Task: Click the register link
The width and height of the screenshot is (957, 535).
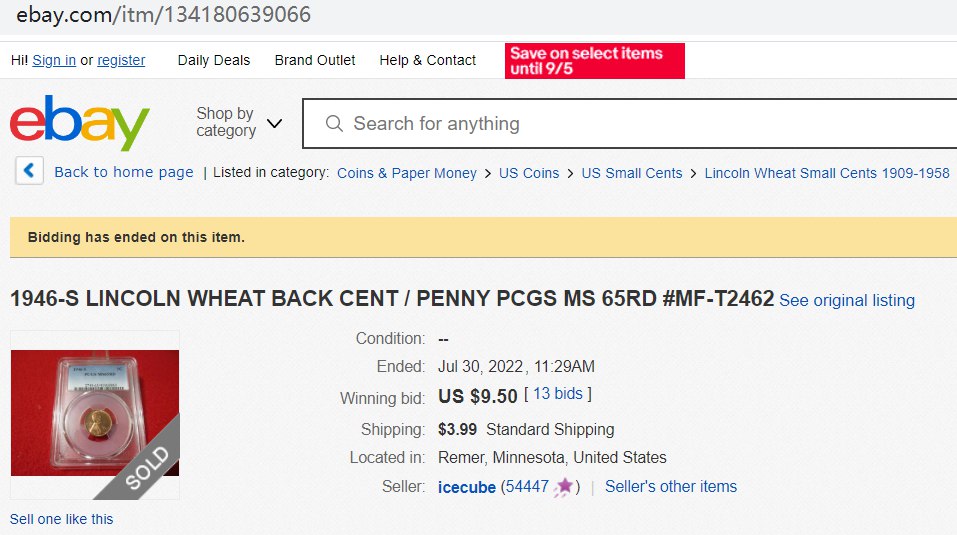Action: point(121,60)
